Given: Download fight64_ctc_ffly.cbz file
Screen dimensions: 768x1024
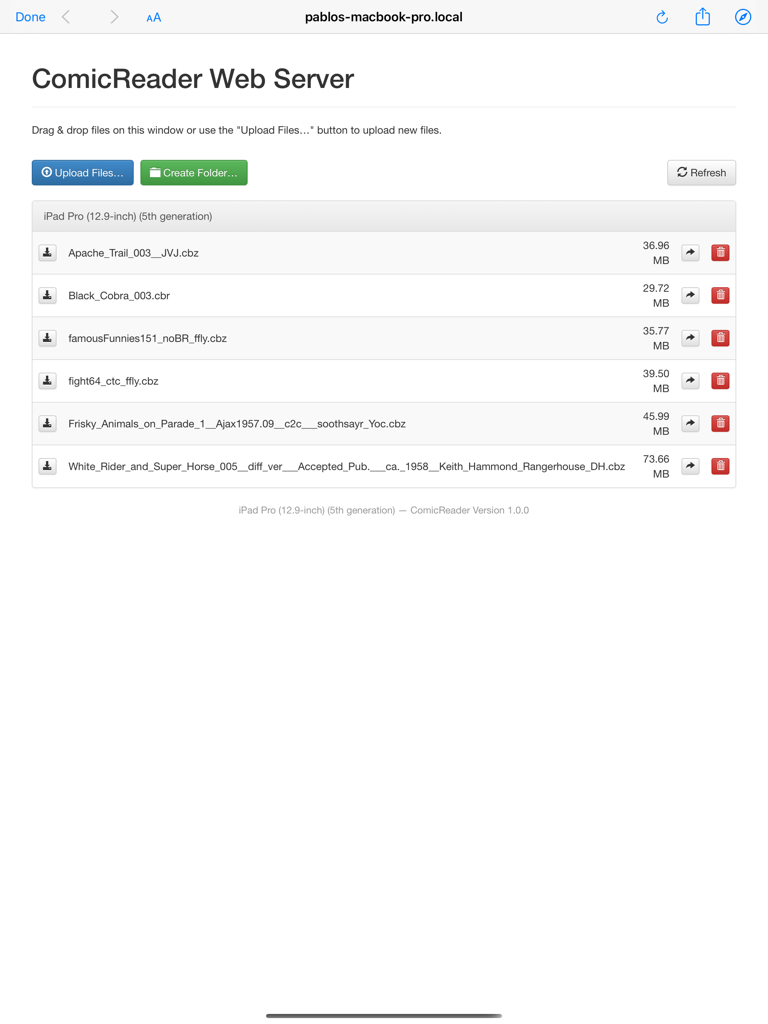Looking at the screenshot, I should click(x=47, y=381).
